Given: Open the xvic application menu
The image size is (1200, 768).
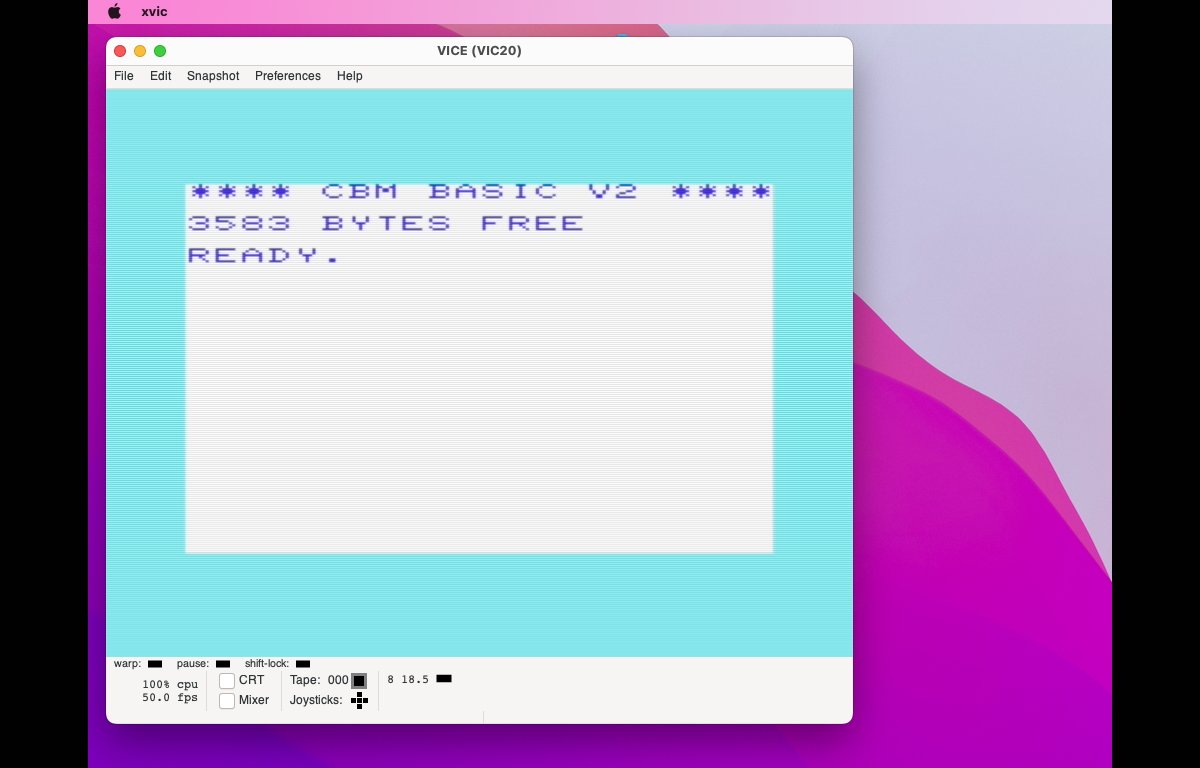Looking at the screenshot, I should [154, 12].
